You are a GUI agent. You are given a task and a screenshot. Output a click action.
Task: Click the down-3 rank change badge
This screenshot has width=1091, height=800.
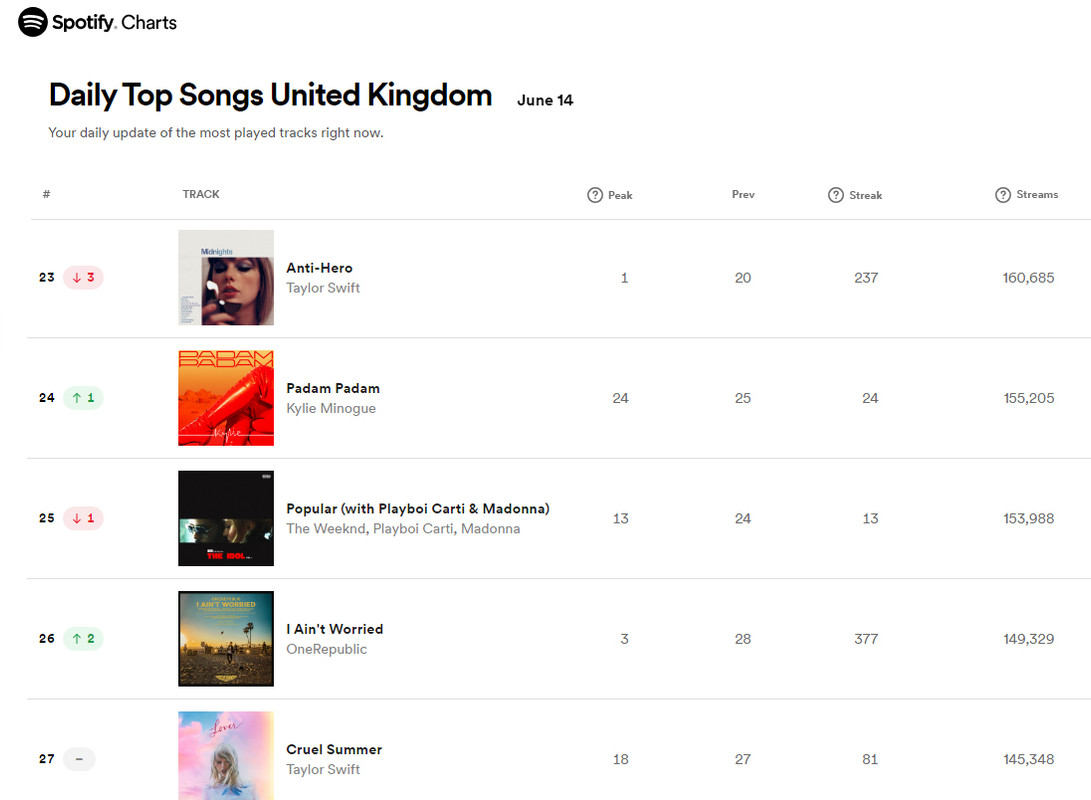[x=83, y=278]
